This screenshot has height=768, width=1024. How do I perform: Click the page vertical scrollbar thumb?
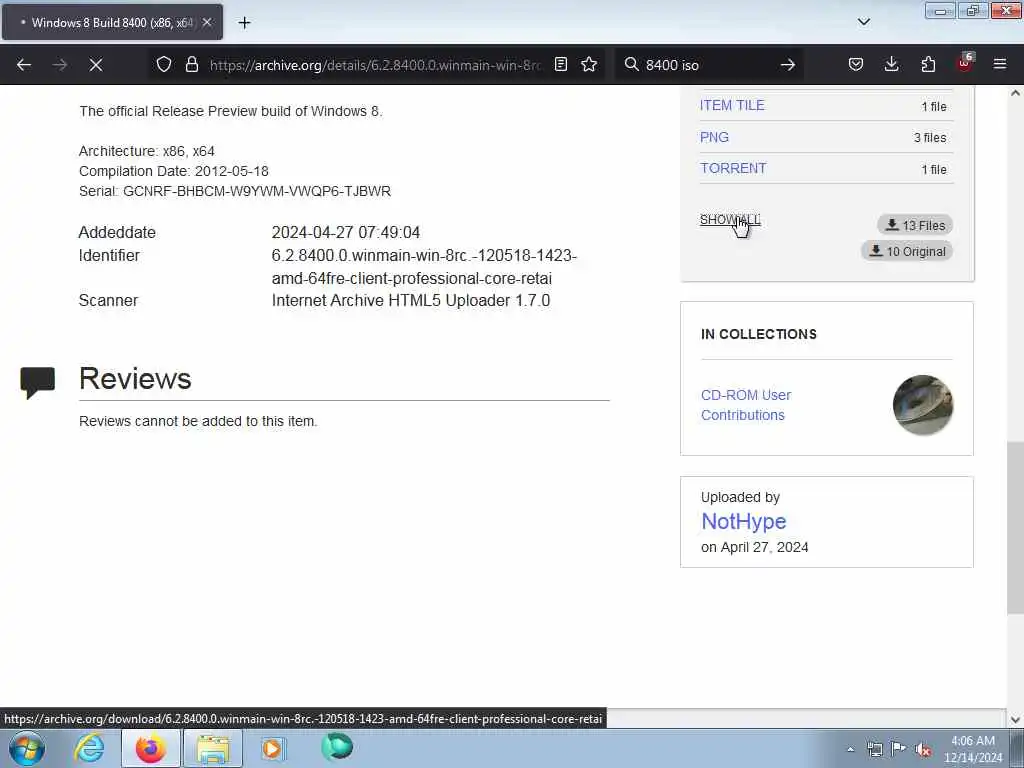(x=1015, y=528)
